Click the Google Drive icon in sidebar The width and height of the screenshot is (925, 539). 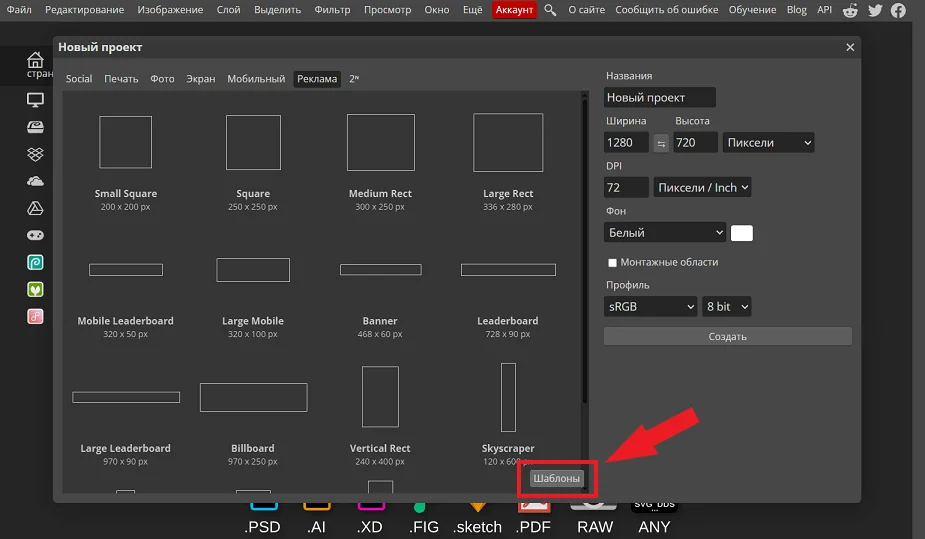pyautogui.click(x=35, y=208)
